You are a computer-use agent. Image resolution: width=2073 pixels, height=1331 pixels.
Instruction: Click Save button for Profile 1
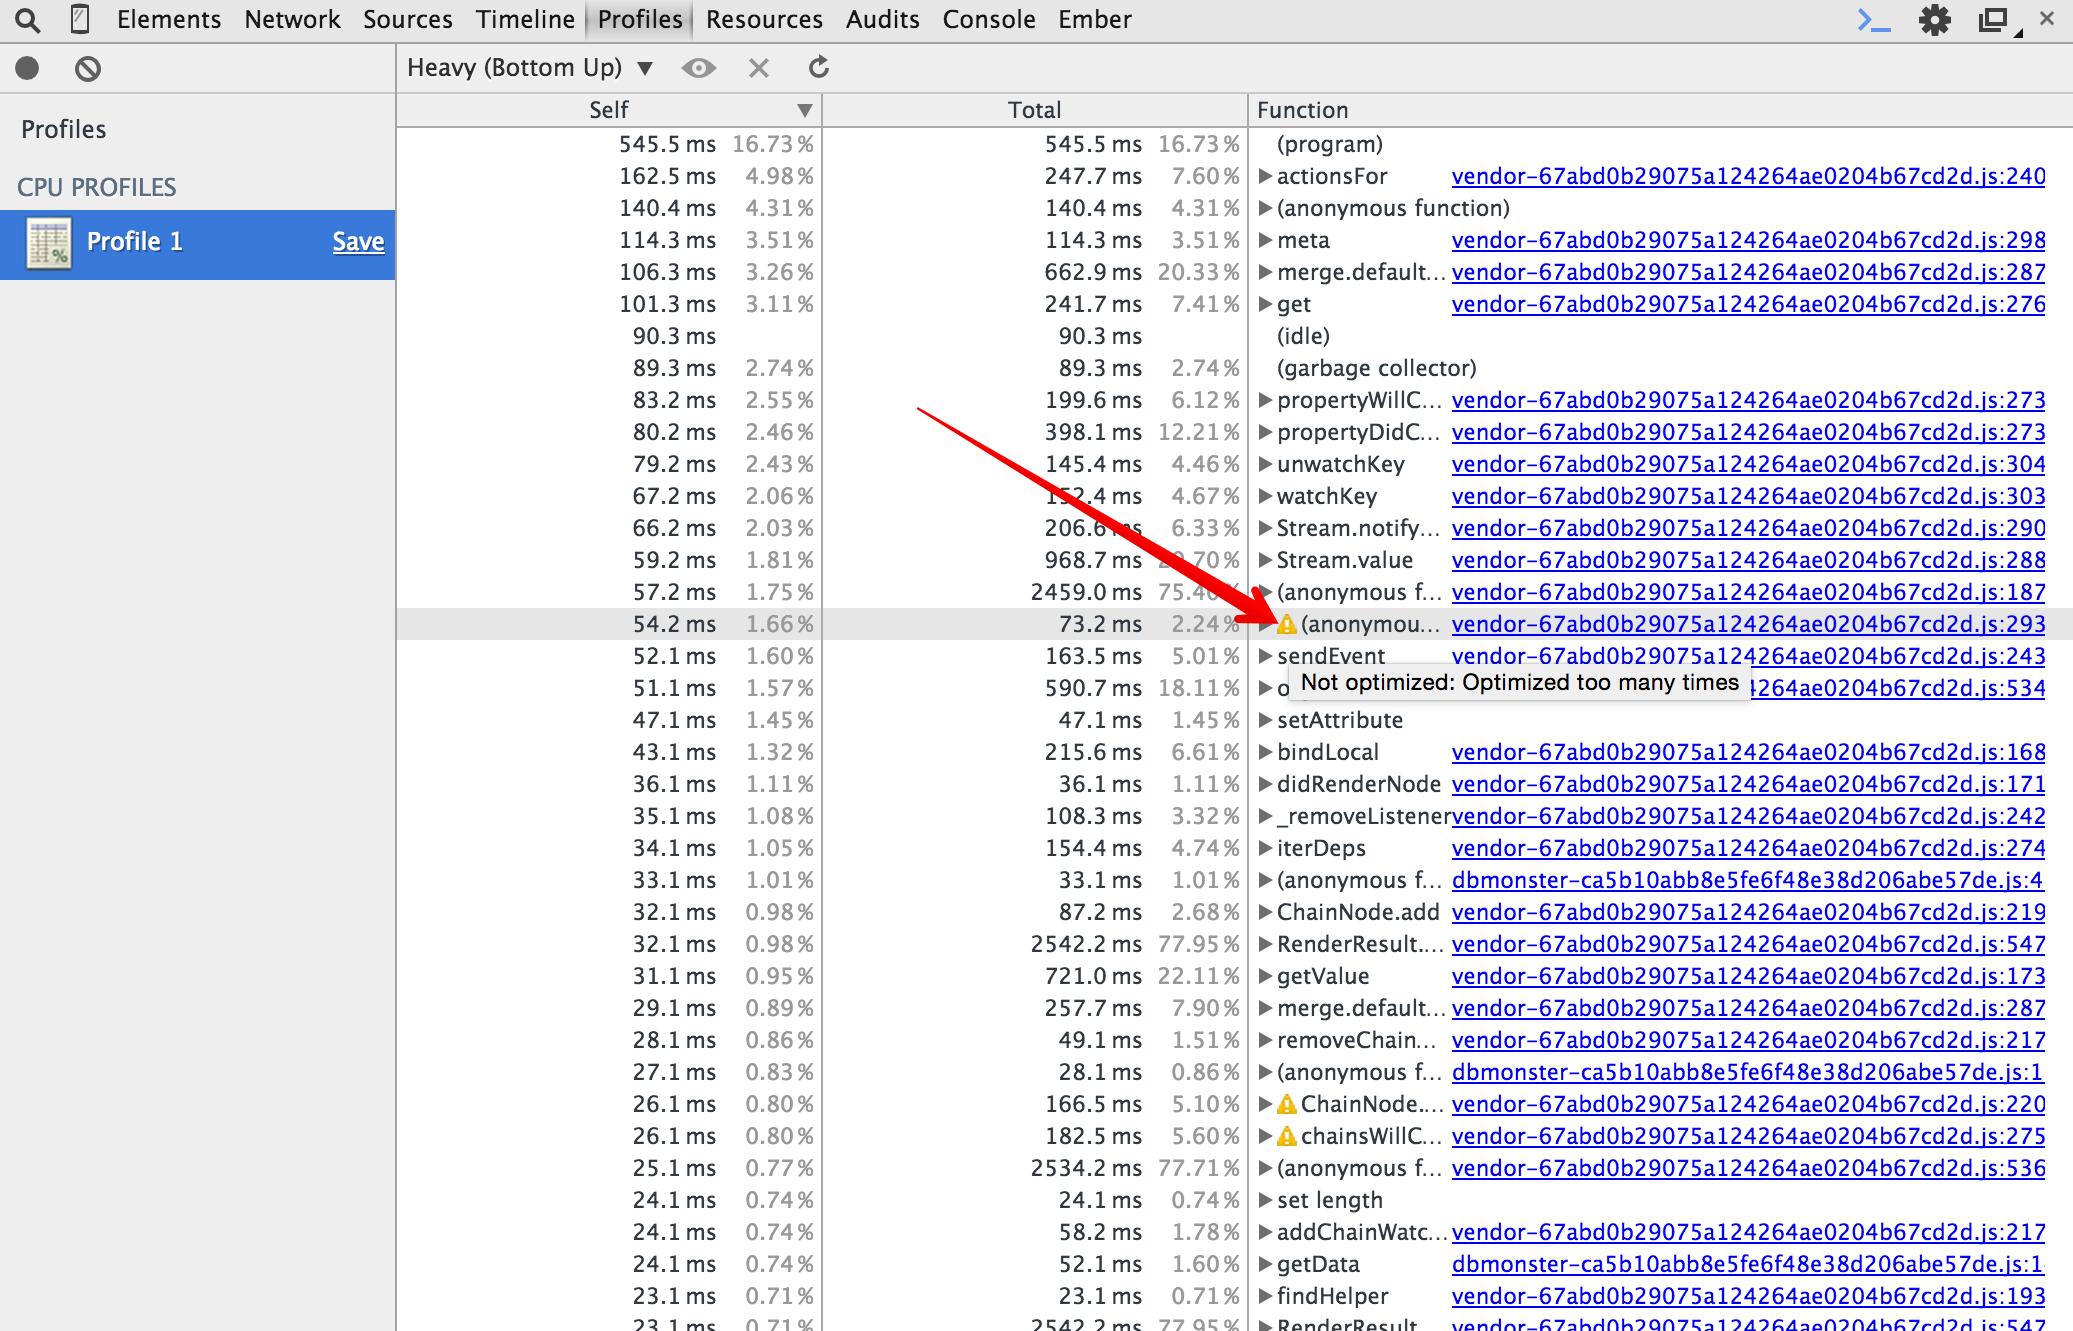point(360,242)
